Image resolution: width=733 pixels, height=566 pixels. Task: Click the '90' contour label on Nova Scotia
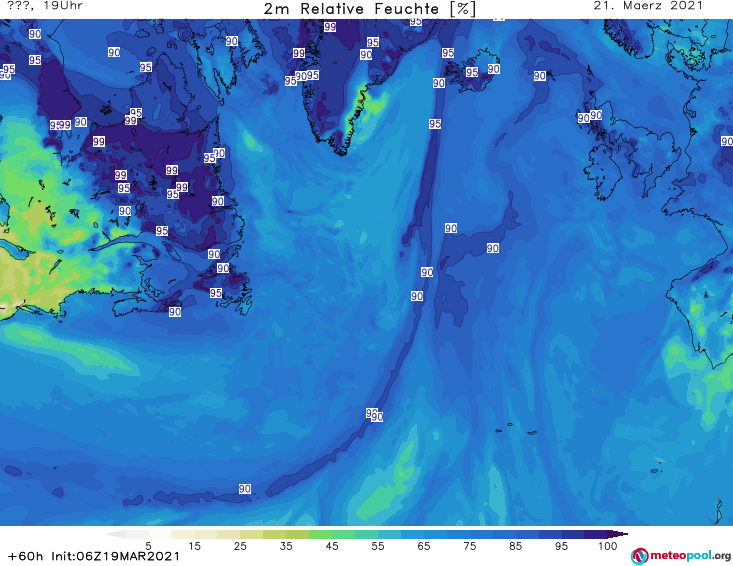tap(175, 312)
